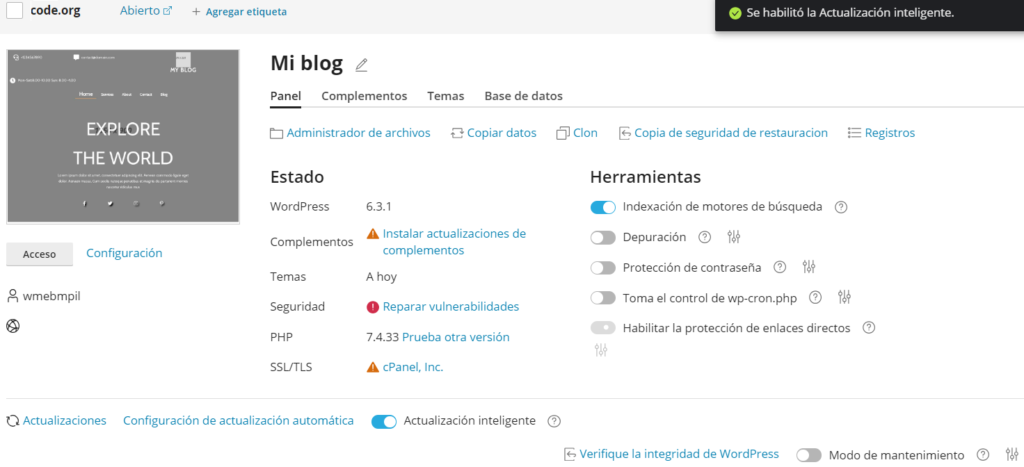Switch to the Complementos tab
Screen dimensions: 1024x467
(364, 96)
